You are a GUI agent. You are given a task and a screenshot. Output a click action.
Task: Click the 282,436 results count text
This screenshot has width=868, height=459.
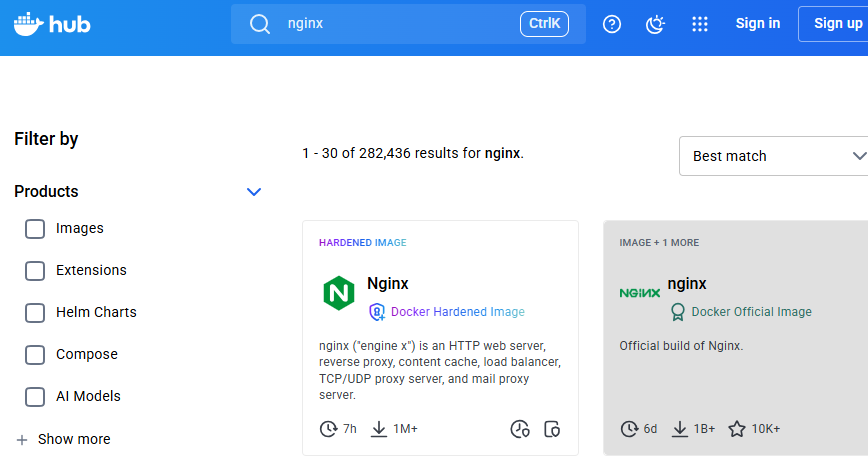tap(412, 153)
